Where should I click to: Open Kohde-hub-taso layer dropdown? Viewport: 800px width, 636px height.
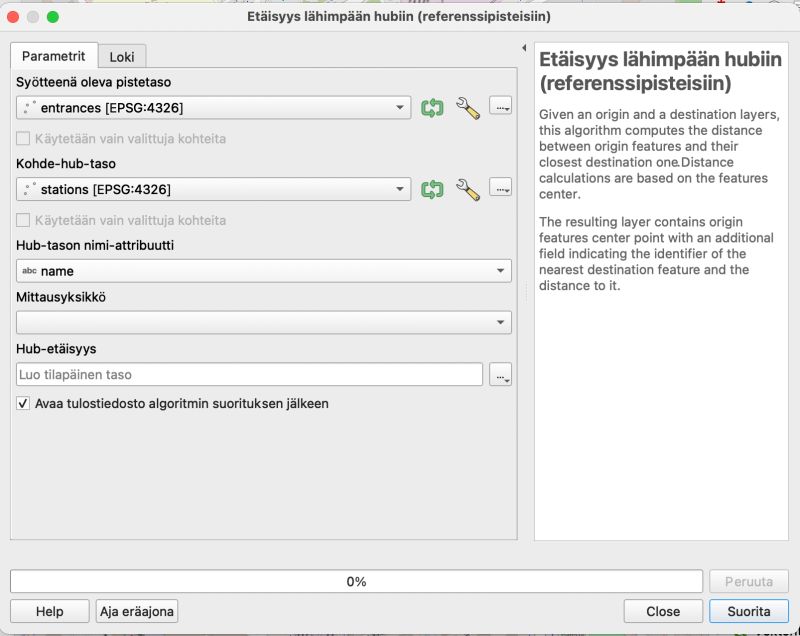[x=213, y=189]
